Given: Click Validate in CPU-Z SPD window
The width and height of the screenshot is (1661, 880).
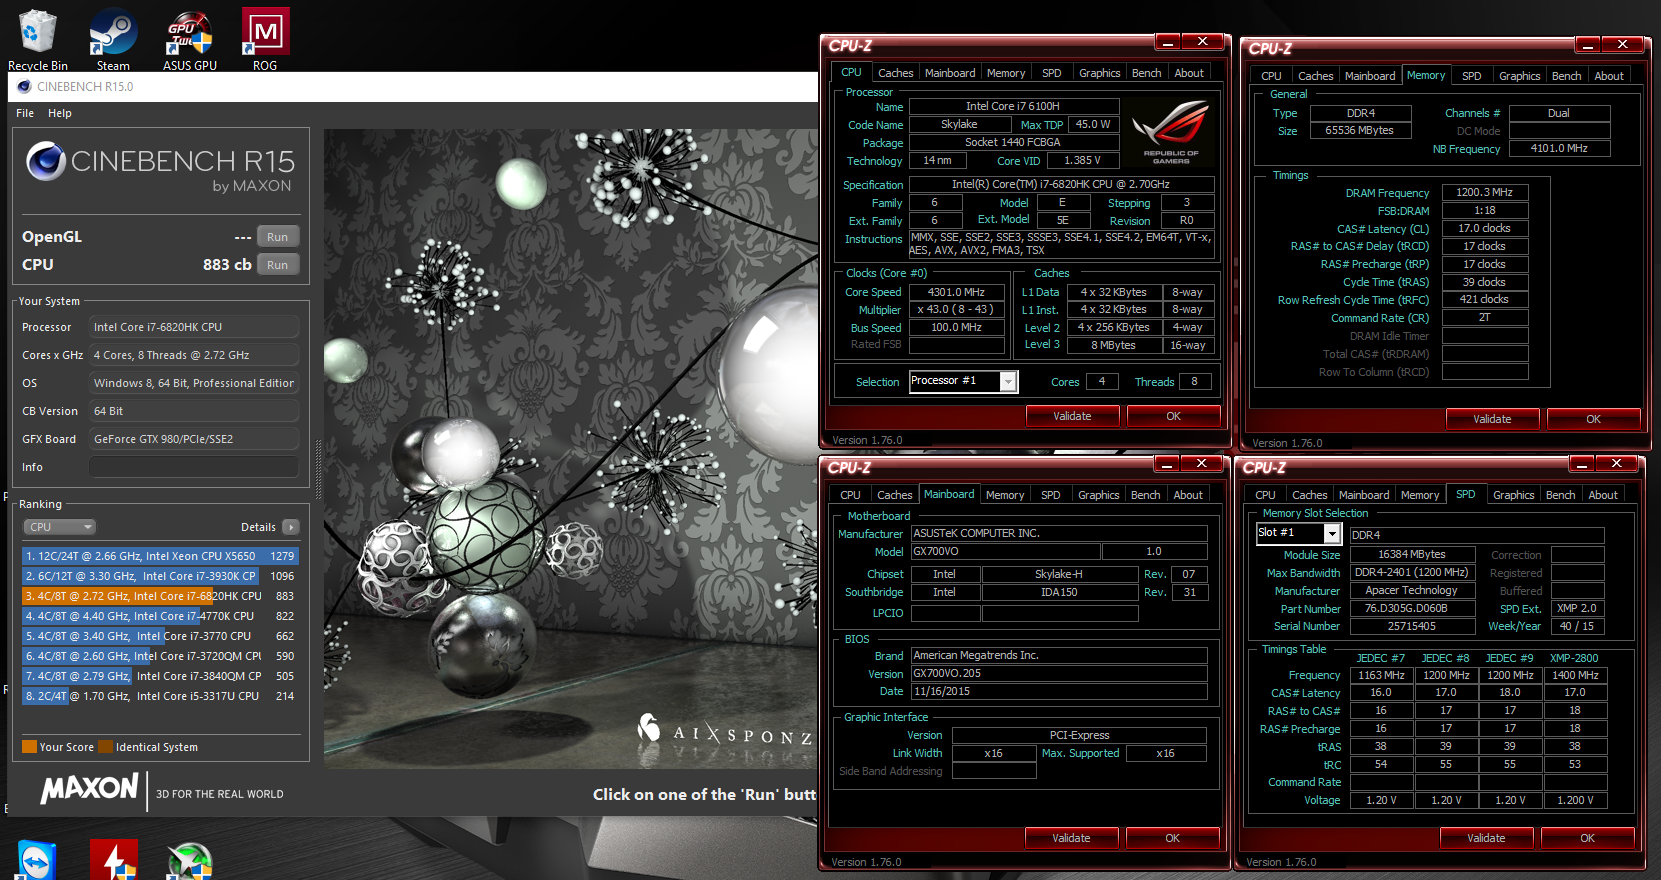Looking at the screenshot, I should coord(1486,838).
